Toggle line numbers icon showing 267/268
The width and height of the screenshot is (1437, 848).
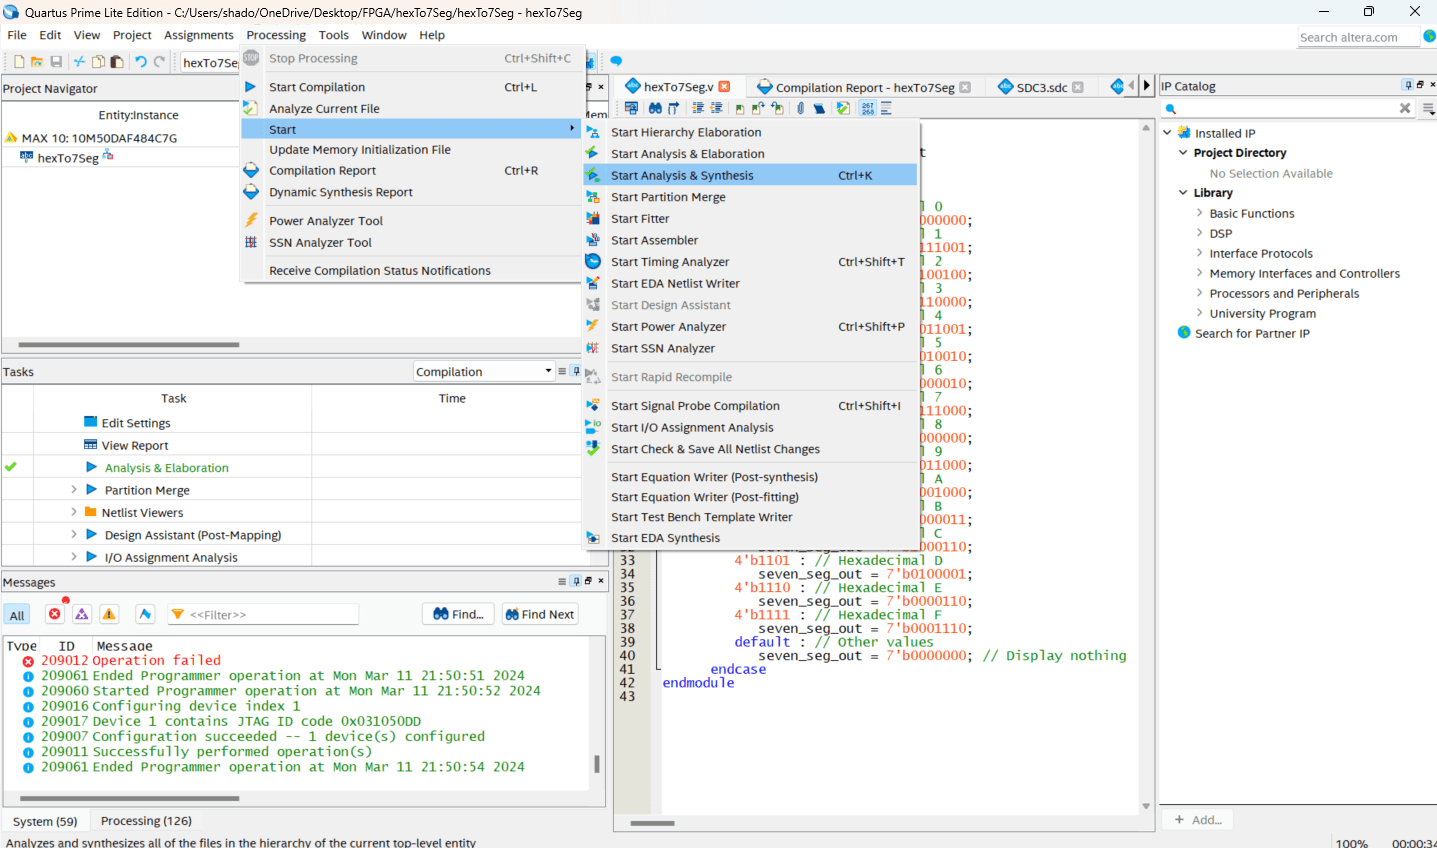(867, 108)
